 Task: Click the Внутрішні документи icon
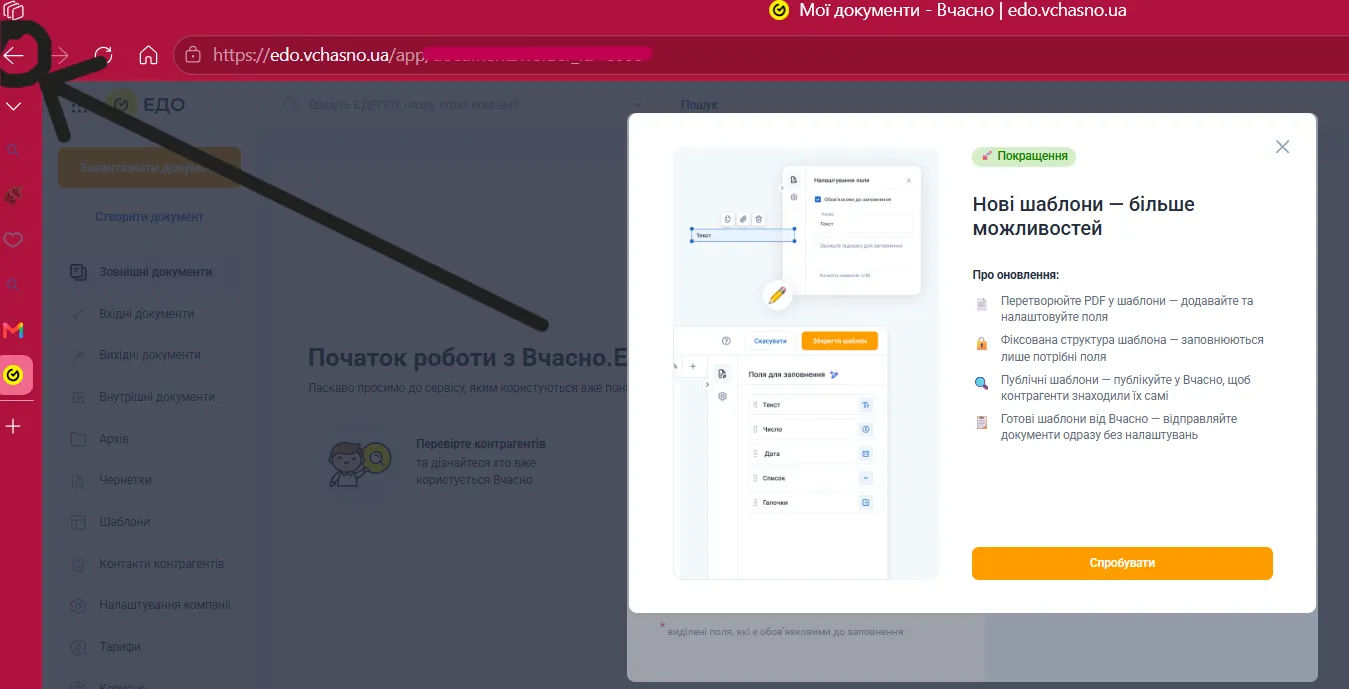(78, 397)
